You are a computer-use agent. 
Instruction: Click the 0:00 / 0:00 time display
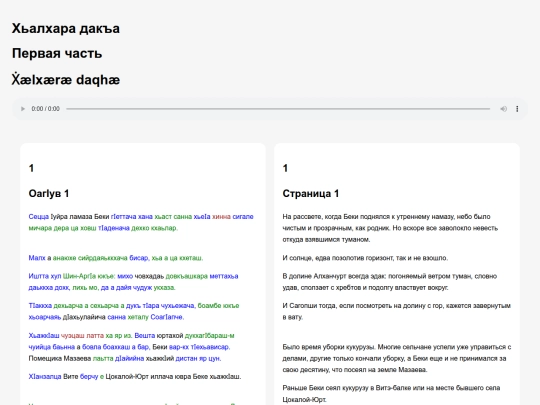click(x=45, y=109)
